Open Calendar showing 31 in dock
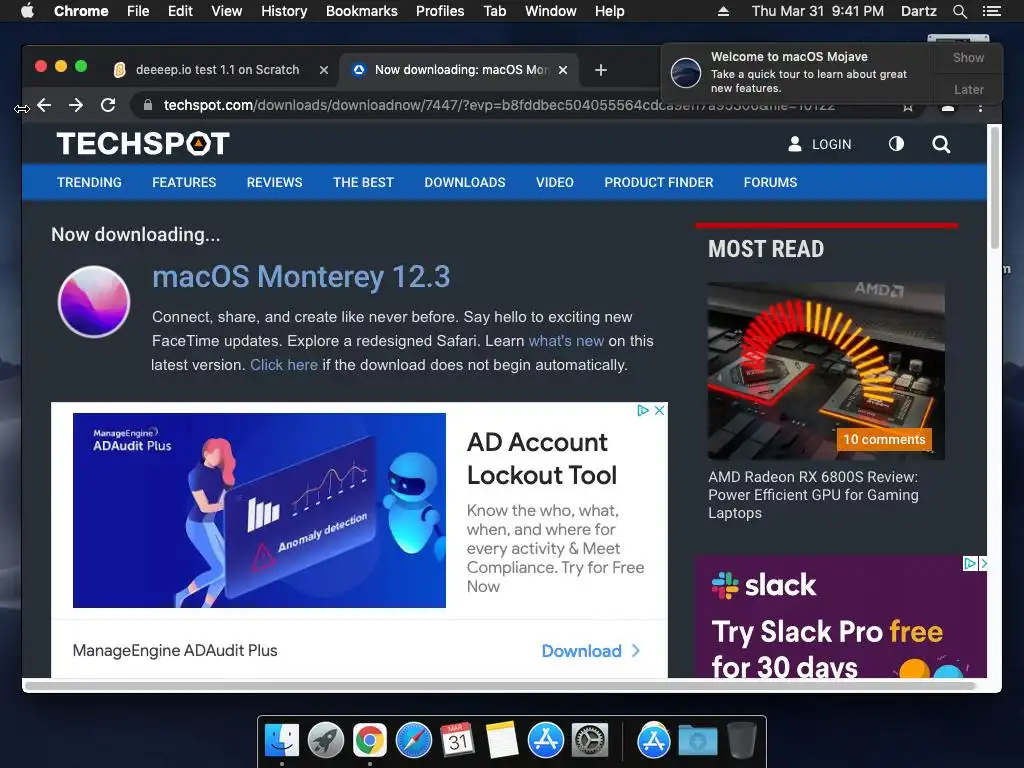The width and height of the screenshot is (1024, 768). coord(458,741)
